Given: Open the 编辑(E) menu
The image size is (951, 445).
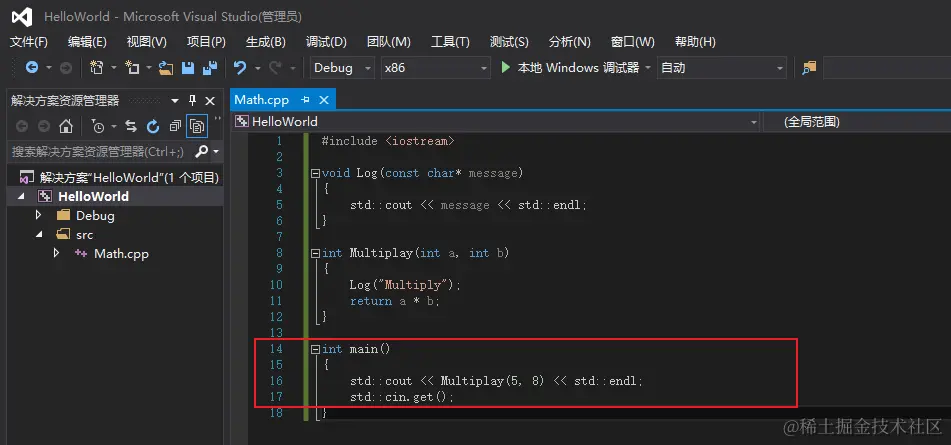Looking at the screenshot, I should 87,42.
